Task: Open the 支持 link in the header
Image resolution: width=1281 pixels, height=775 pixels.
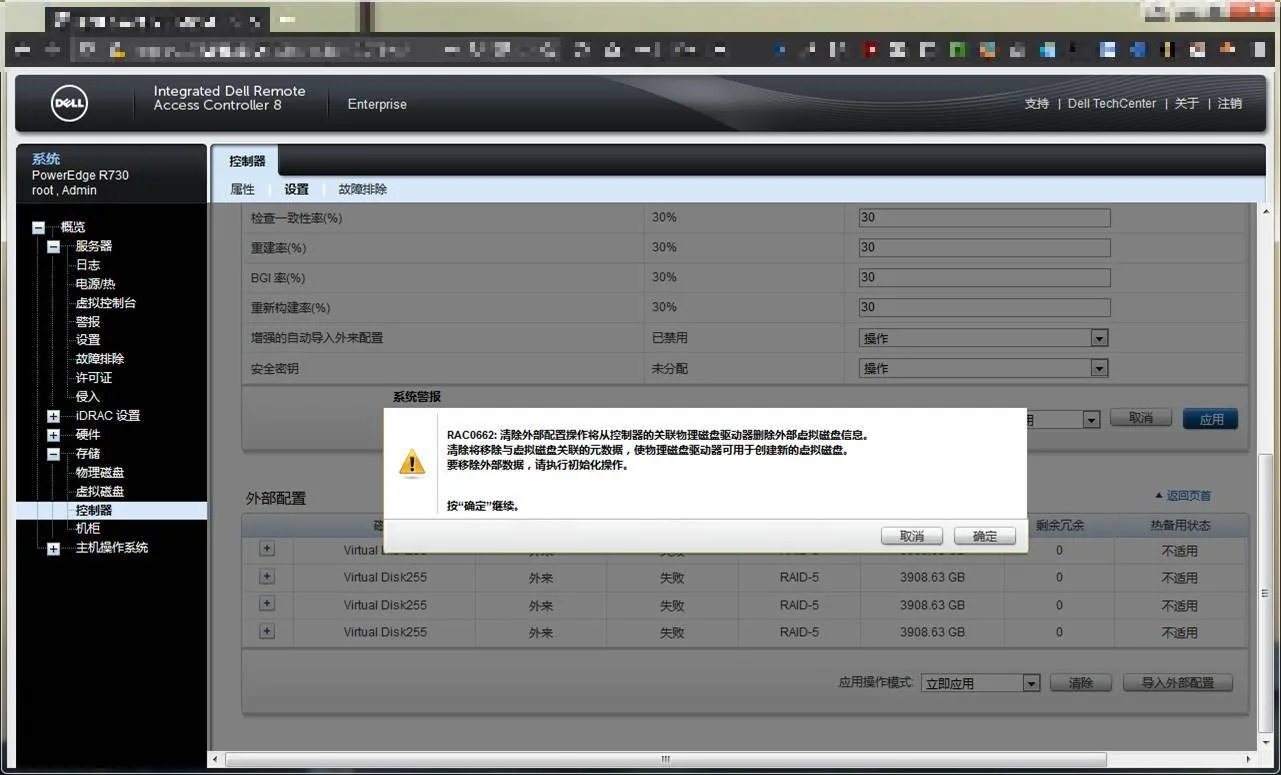Action: pyautogui.click(x=1037, y=104)
